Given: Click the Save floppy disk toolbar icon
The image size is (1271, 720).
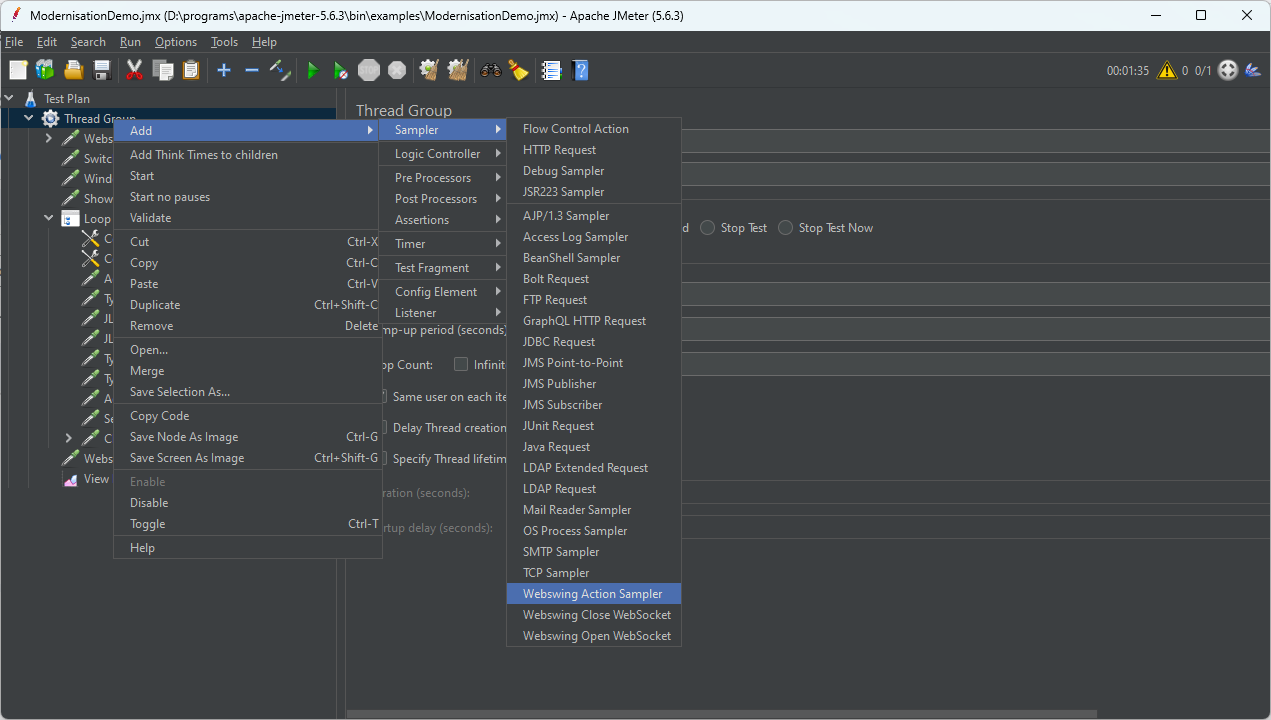Looking at the screenshot, I should tap(102, 70).
